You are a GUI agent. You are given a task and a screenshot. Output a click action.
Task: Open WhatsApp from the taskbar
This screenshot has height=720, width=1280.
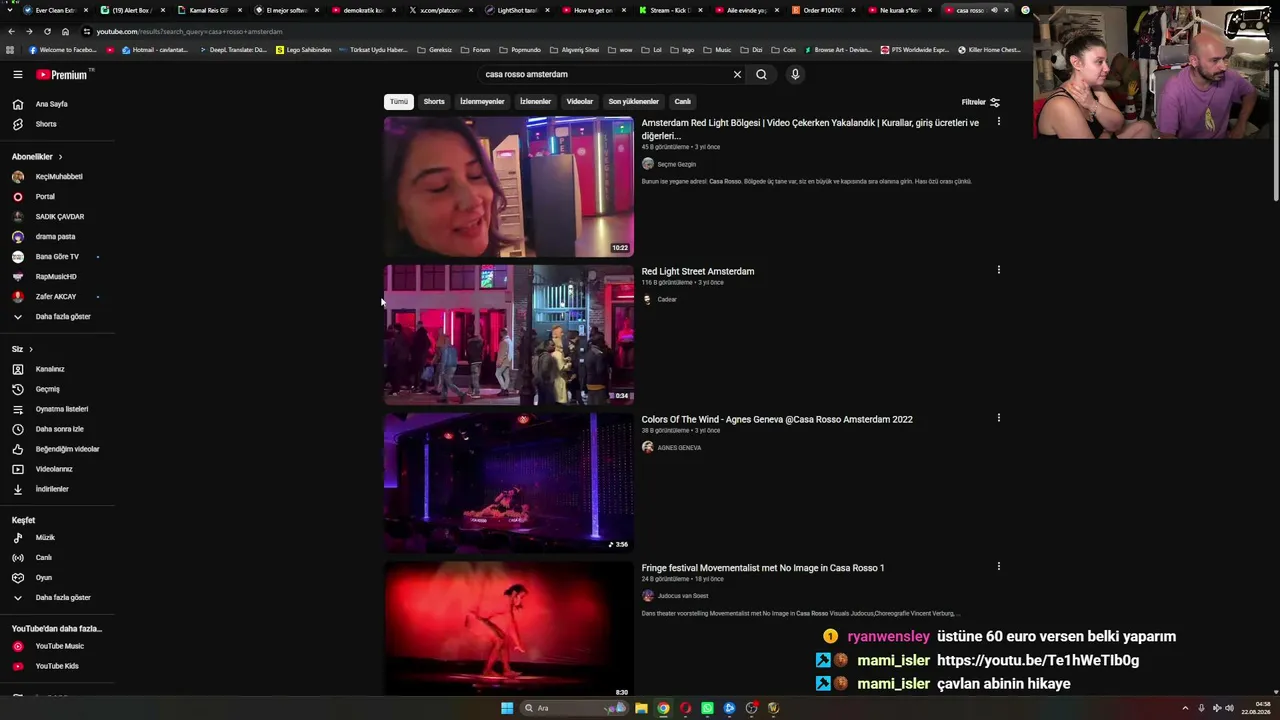[707, 708]
